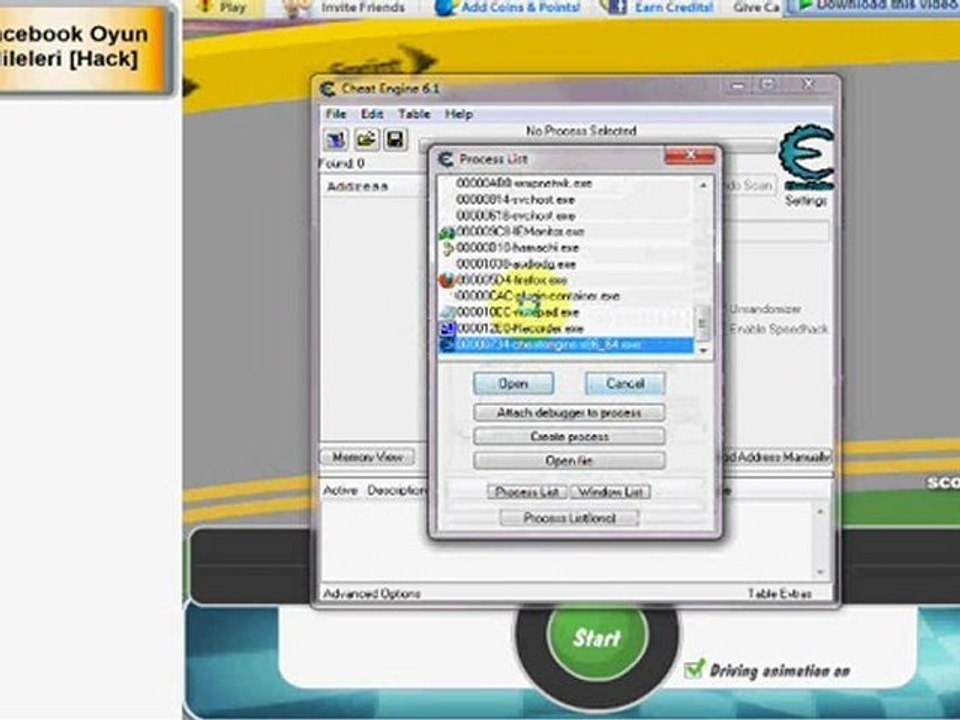Click Table Extras in status bar
Viewport: 960px width, 720px height.
click(x=779, y=594)
